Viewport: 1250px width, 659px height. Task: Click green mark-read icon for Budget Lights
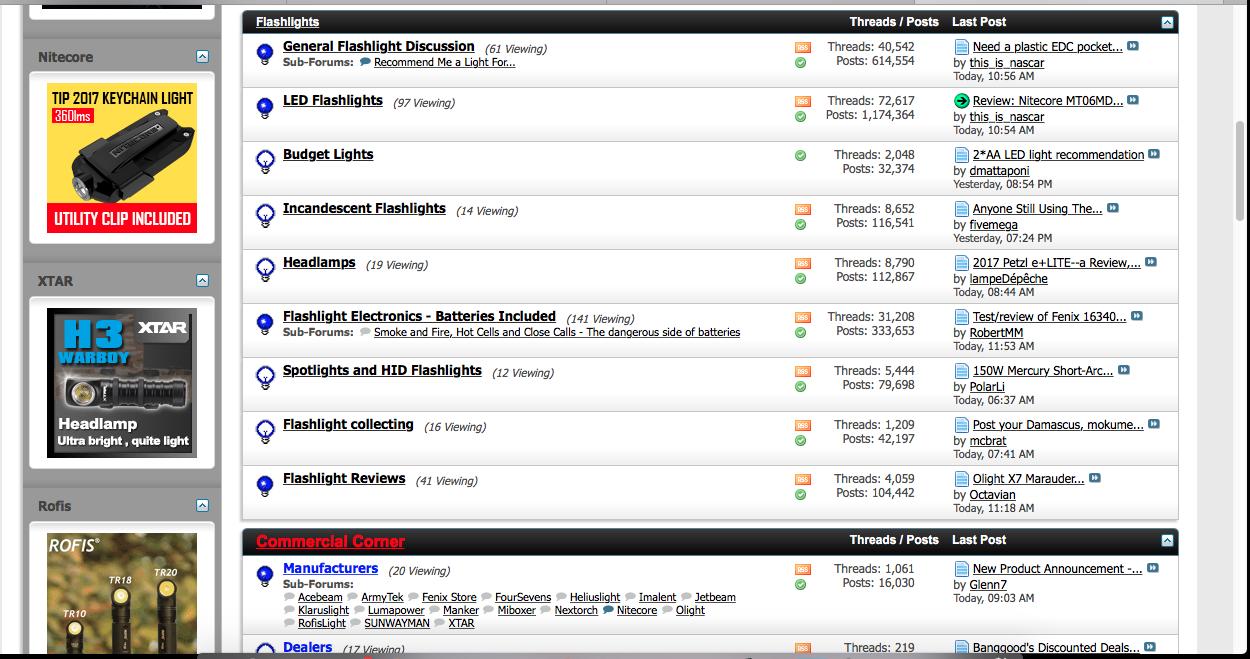point(801,155)
